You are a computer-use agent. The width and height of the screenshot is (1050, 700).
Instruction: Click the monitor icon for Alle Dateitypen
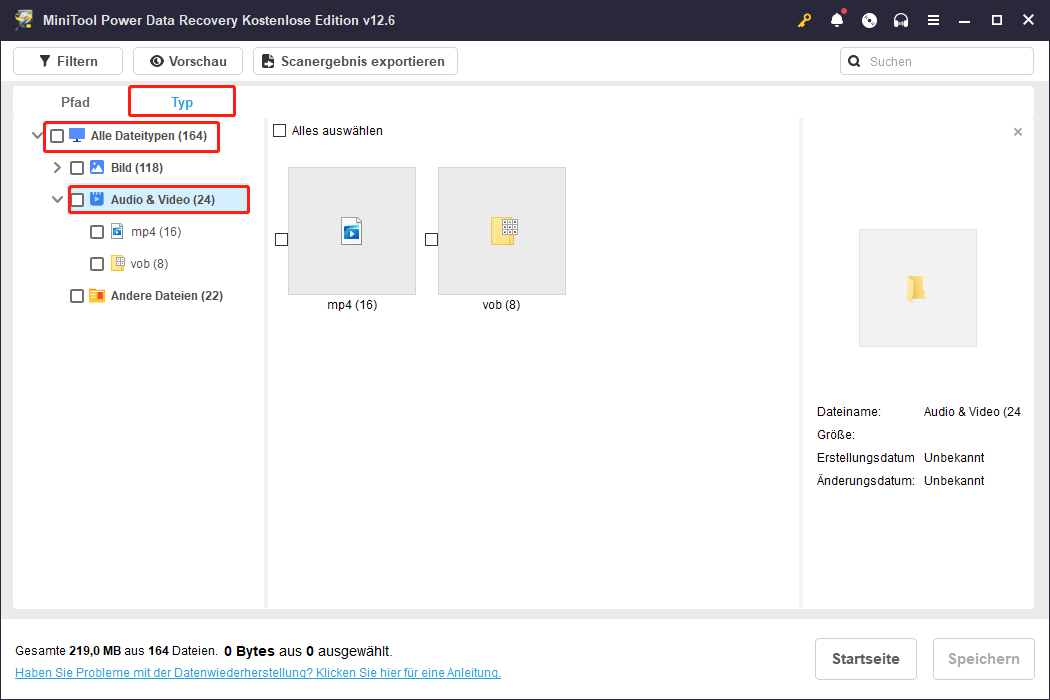(77, 135)
